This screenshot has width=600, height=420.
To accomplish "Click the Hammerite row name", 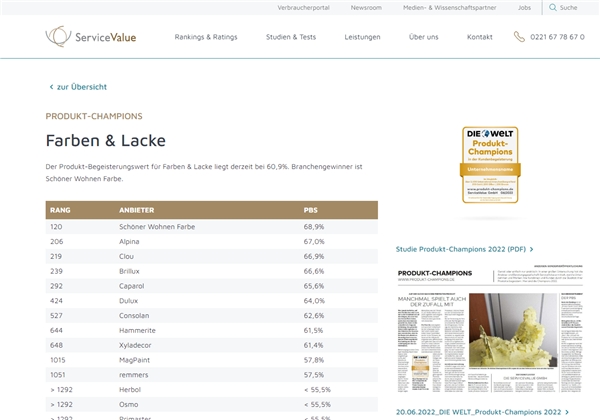I will (137, 330).
